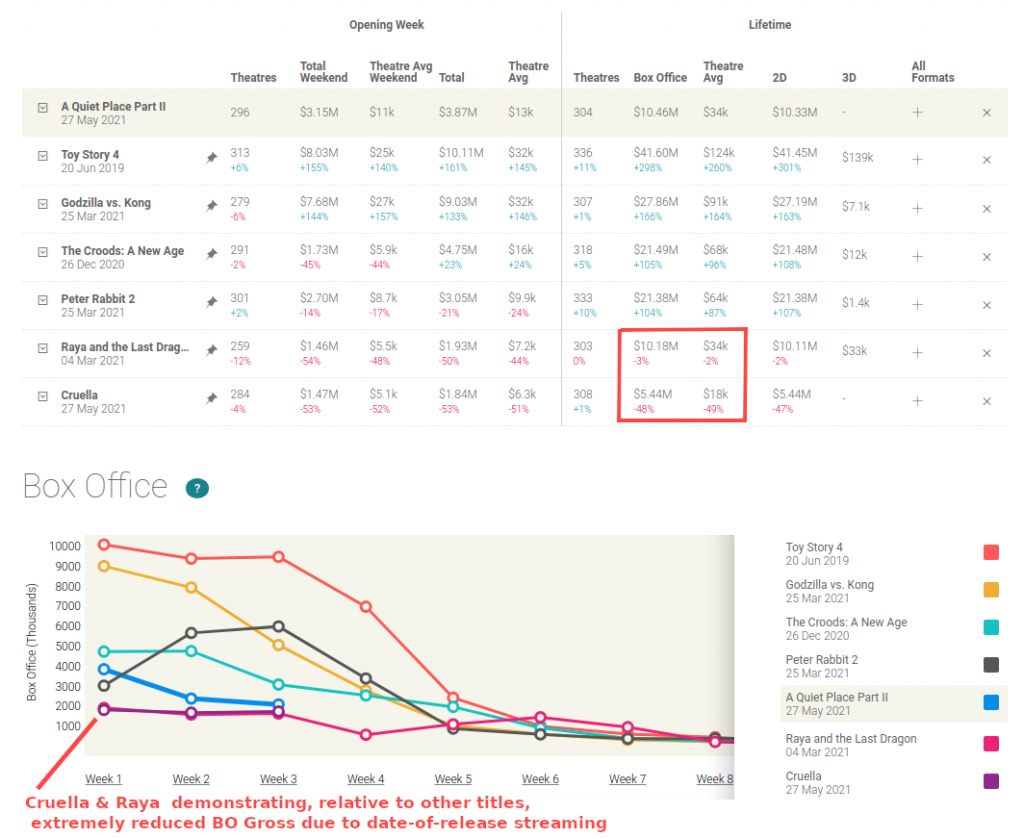
Task: Remove the A Quiet Place Part II row
Action: [987, 113]
